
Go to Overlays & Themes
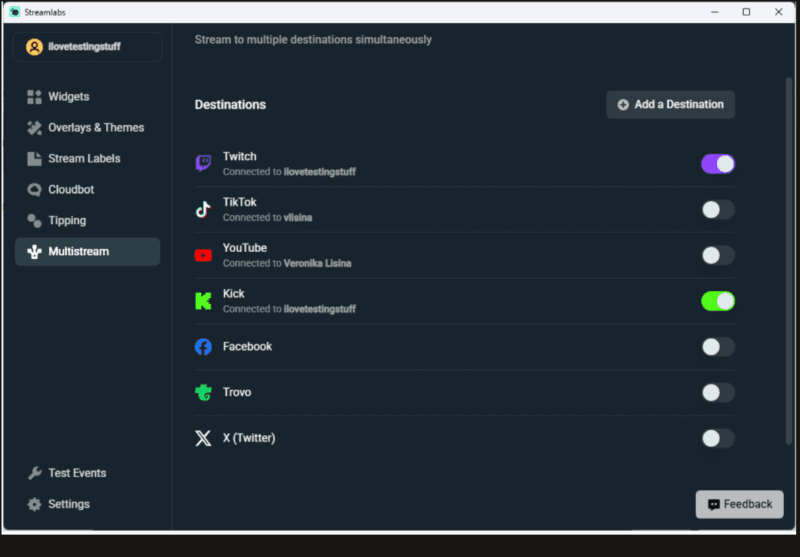(x=87, y=128)
